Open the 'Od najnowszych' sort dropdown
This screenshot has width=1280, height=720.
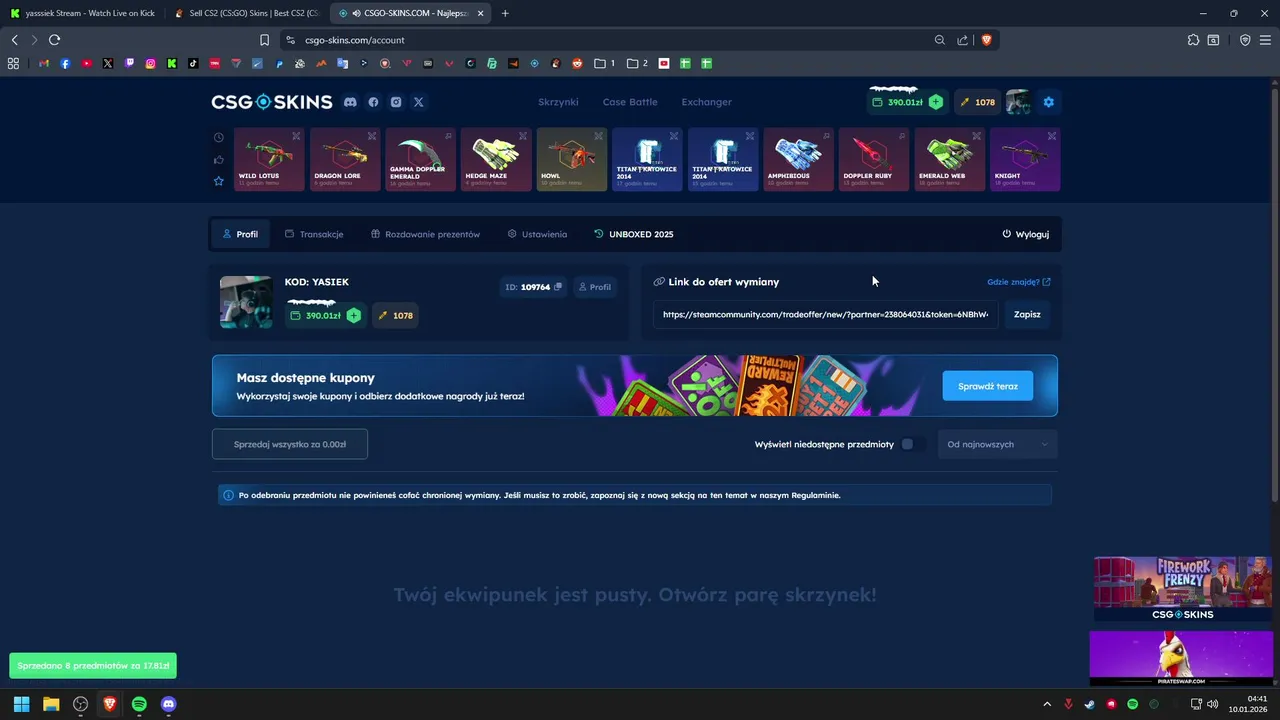tap(997, 444)
